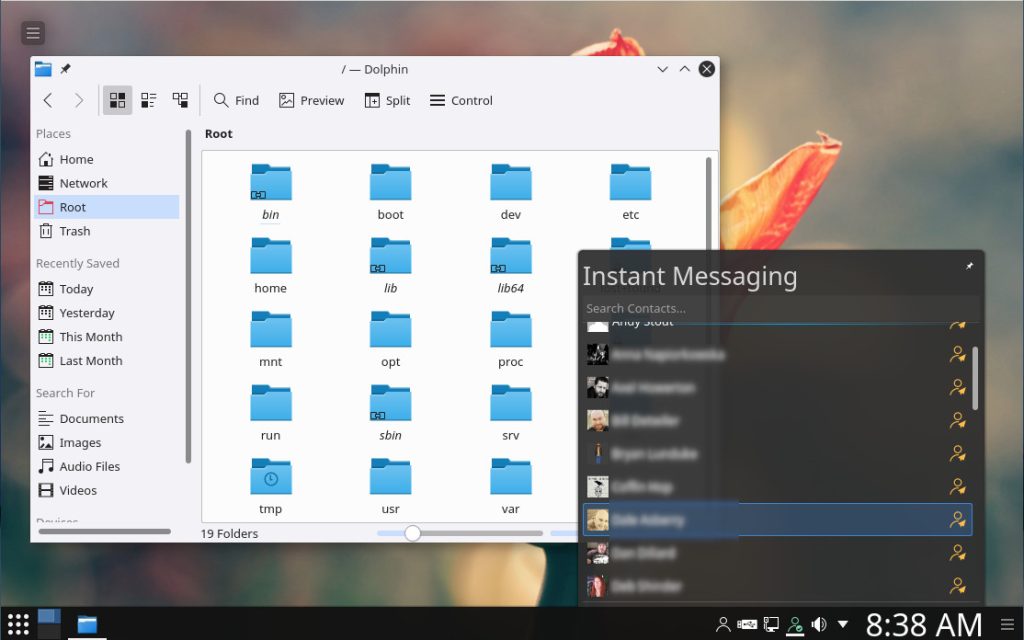
Task: Click the volume speaker tray icon
Action: [819, 625]
